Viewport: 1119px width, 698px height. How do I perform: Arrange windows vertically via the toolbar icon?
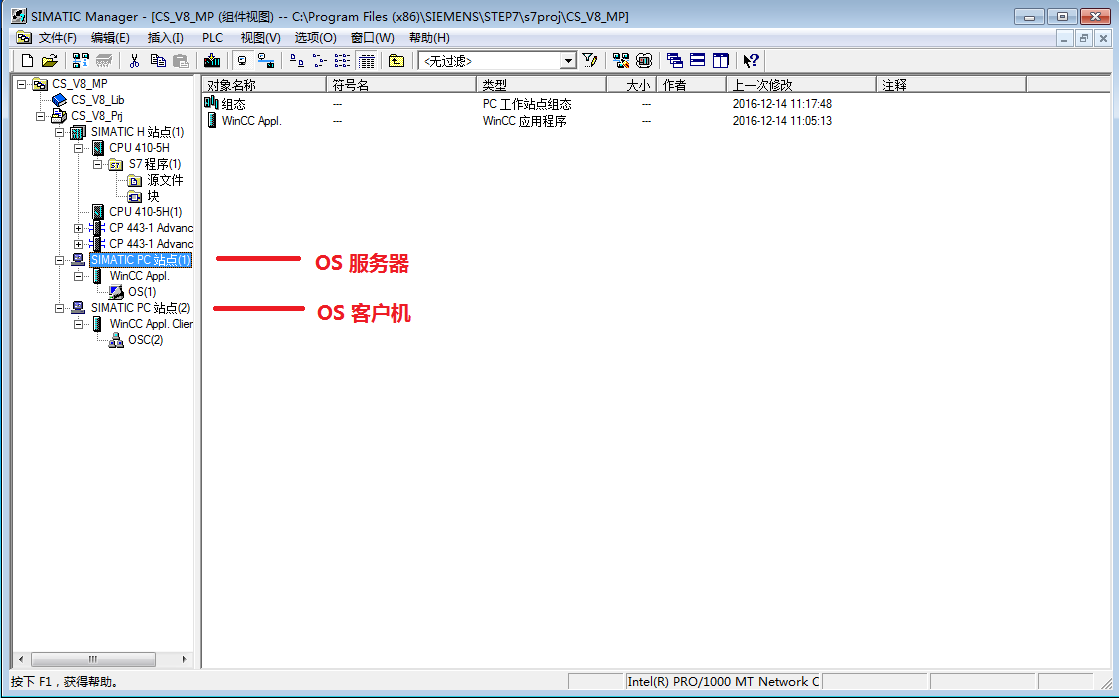[721, 61]
